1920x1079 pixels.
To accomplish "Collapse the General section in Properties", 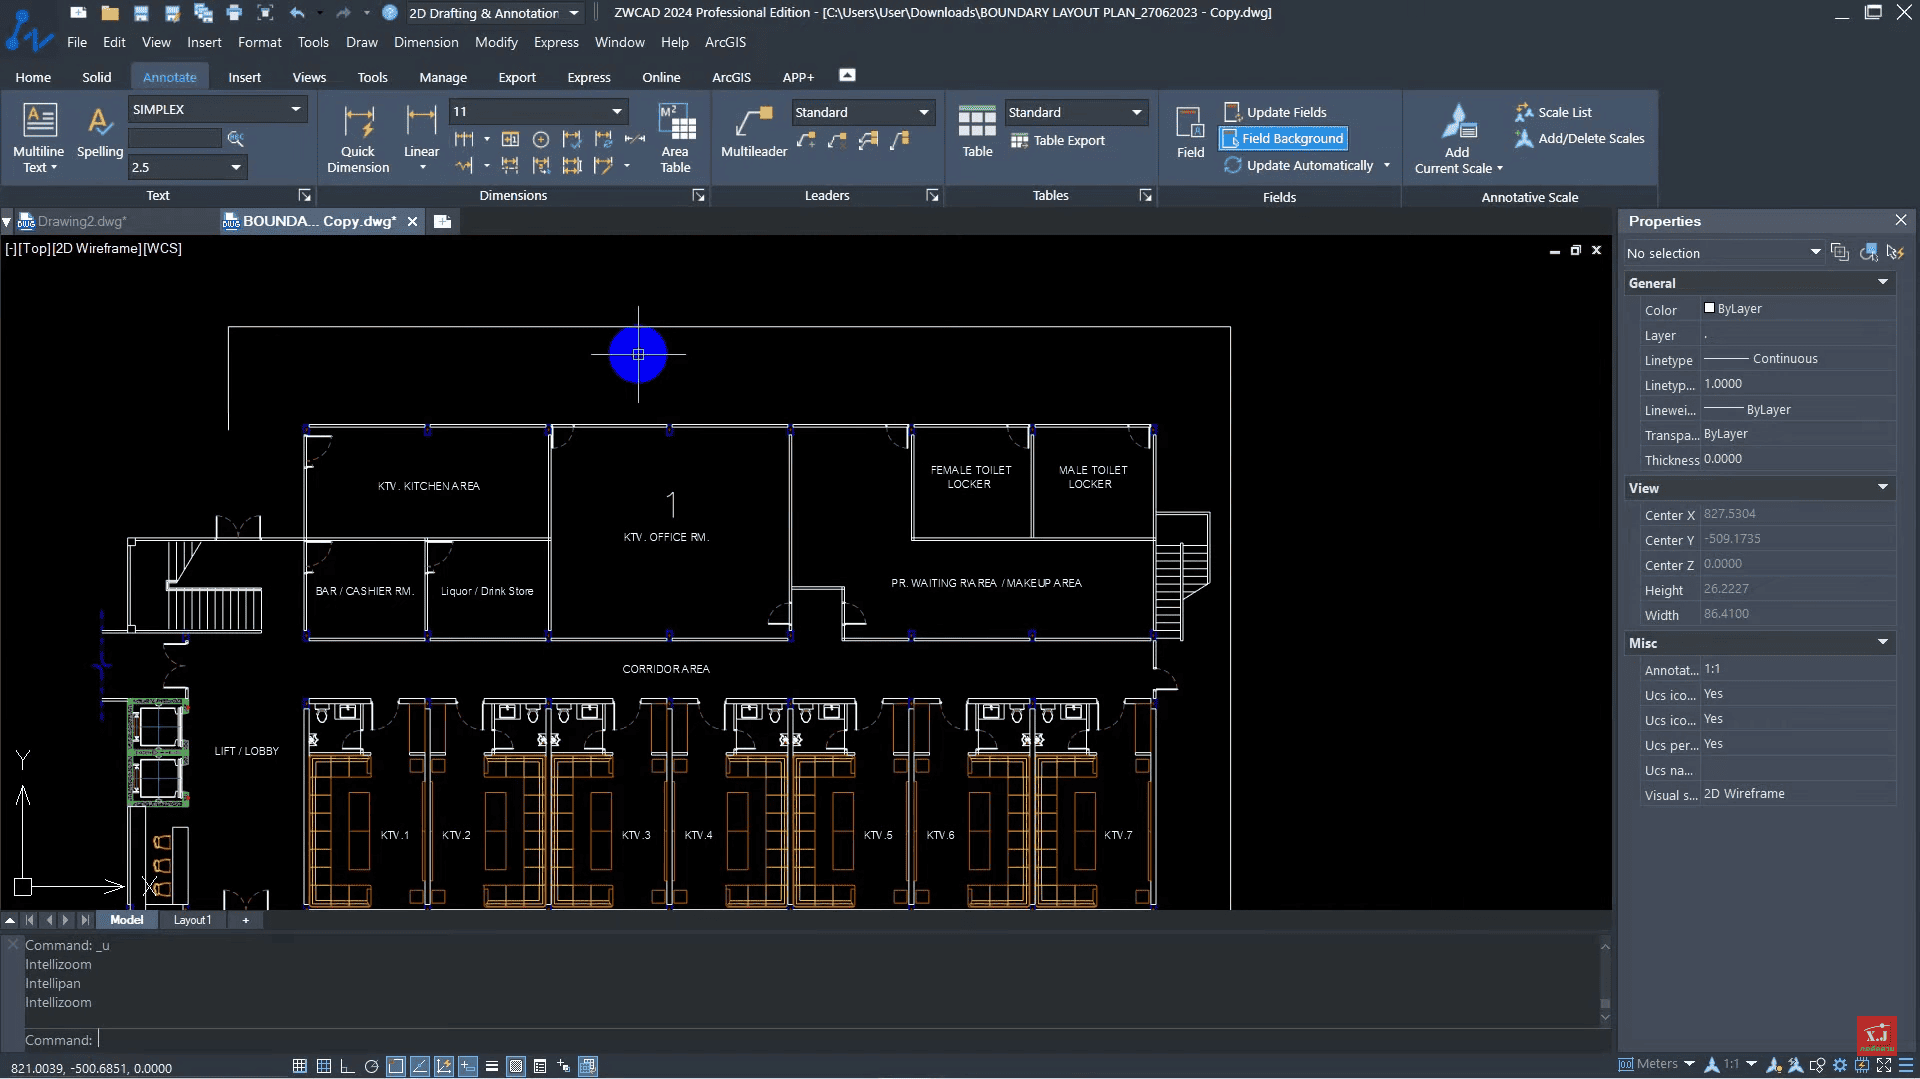I will 1883,283.
